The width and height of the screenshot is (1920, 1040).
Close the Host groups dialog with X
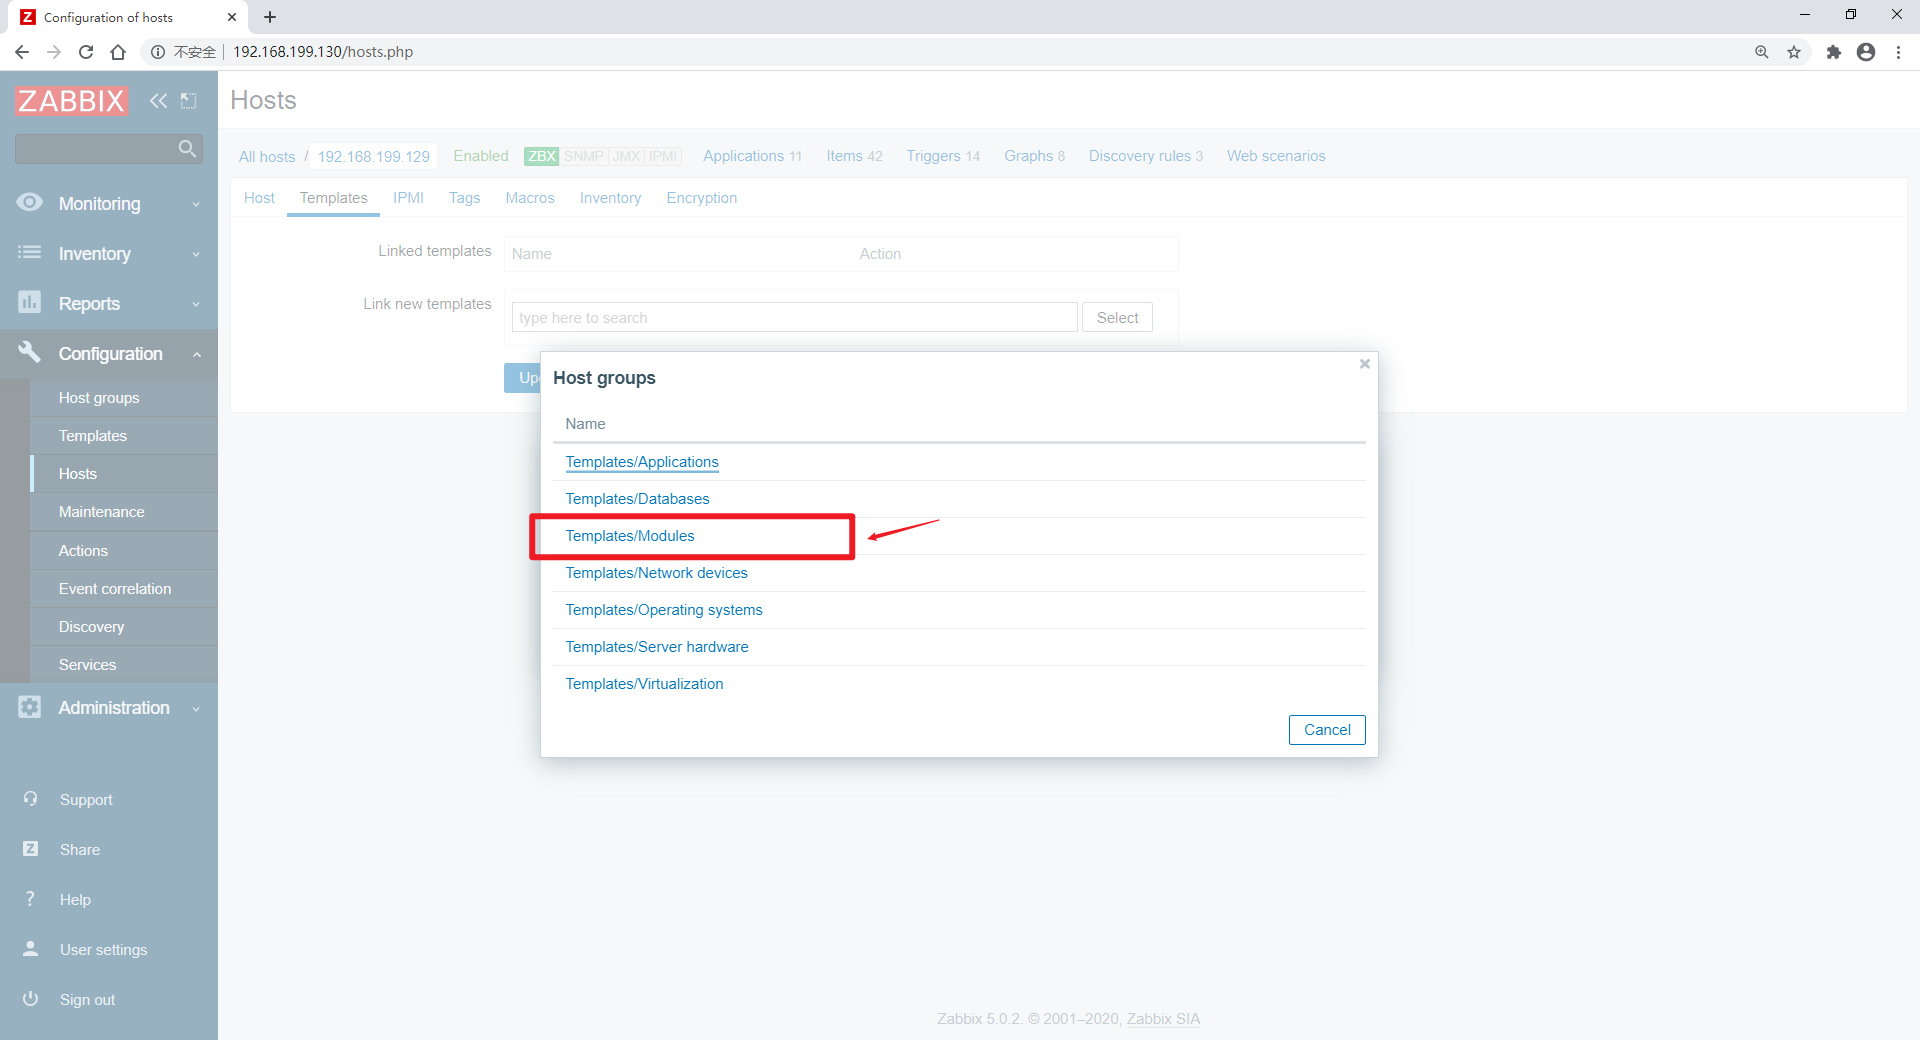1364,364
